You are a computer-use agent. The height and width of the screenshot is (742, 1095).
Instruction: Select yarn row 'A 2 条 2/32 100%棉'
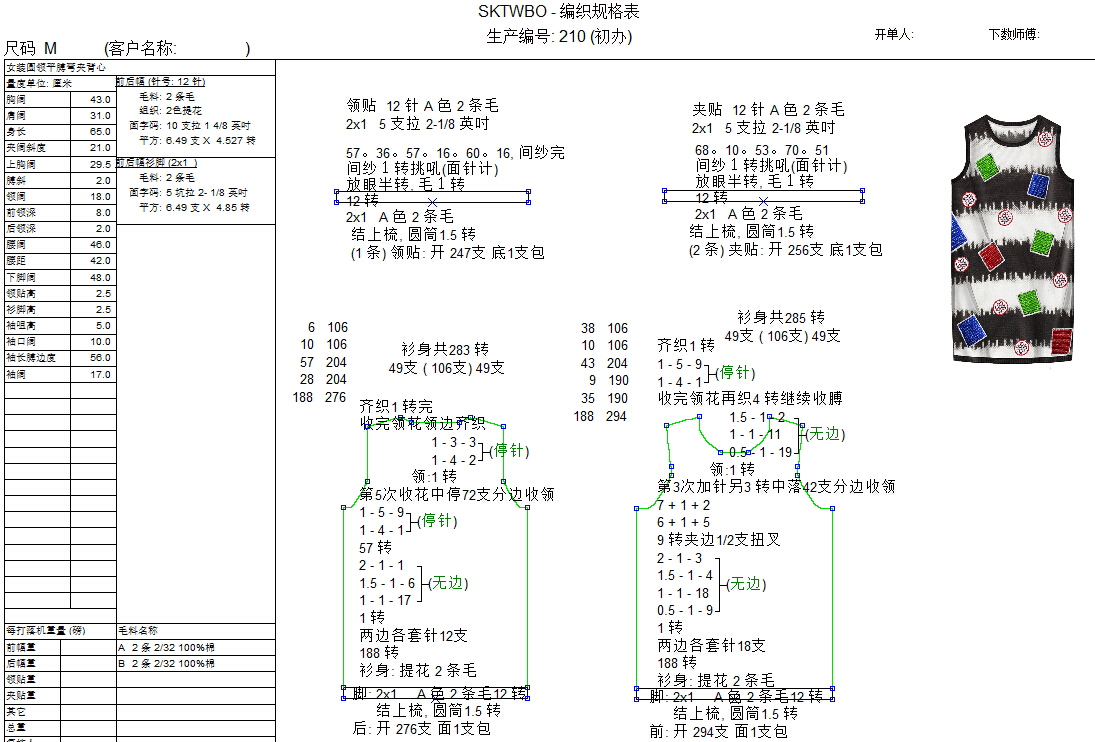pyautogui.click(x=166, y=647)
